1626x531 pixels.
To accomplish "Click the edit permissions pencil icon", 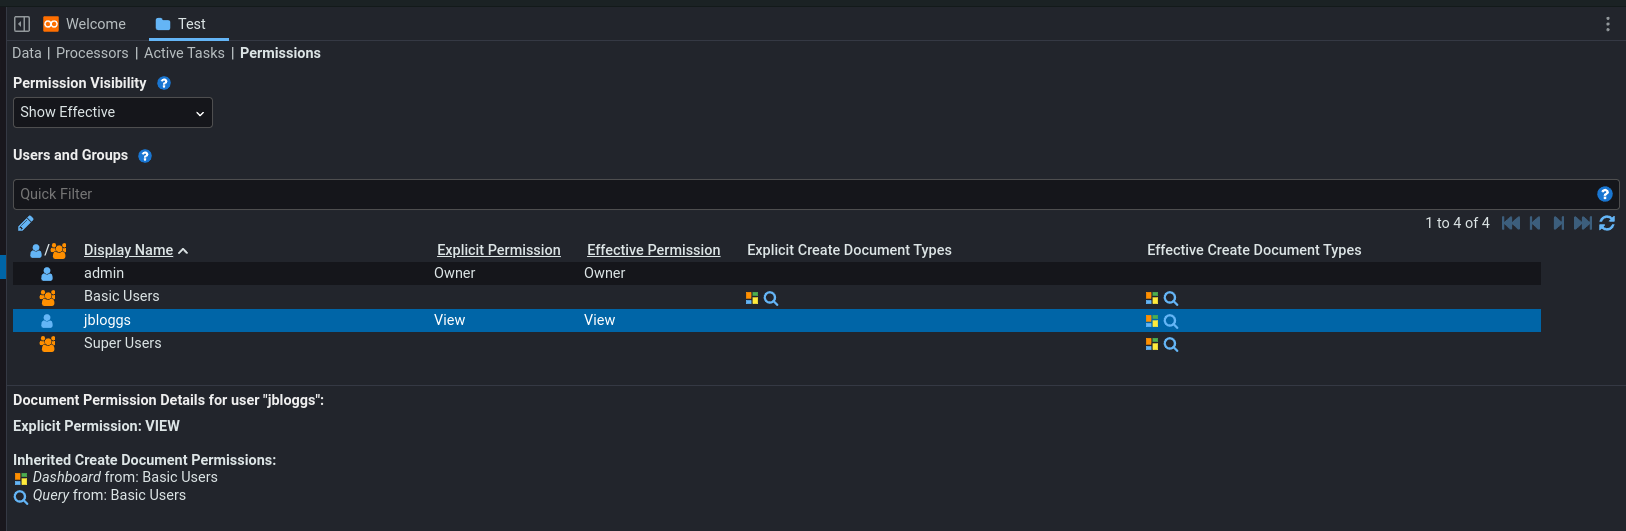I will (26, 223).
